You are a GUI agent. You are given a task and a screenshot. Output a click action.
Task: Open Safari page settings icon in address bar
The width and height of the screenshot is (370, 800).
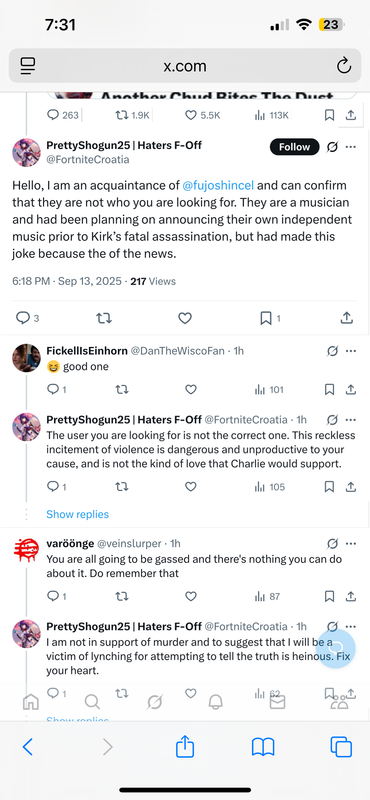[x=28, y=66]
